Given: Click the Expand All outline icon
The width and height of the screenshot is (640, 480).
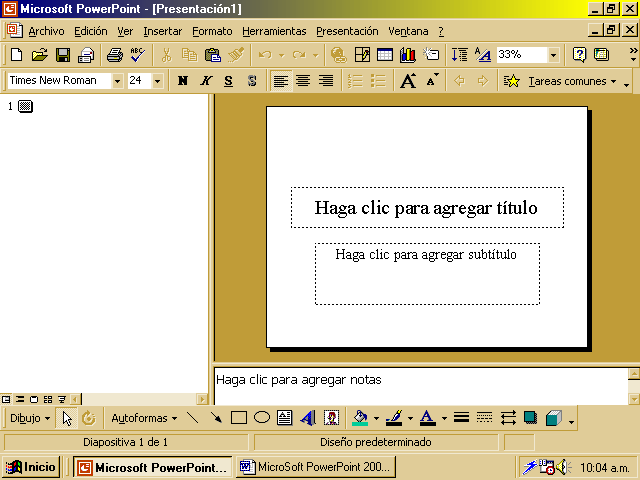Looking at the screenshot, I should (460, 55).
